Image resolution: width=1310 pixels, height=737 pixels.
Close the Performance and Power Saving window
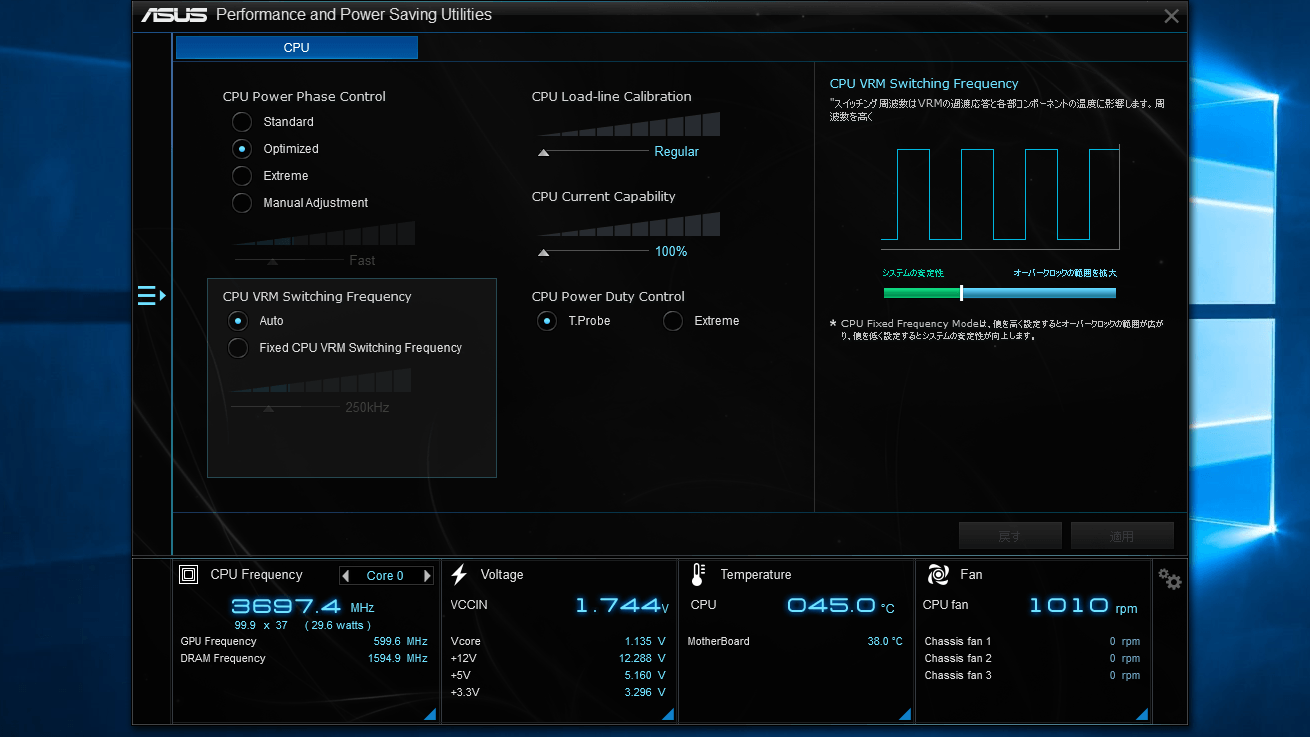1172,16
